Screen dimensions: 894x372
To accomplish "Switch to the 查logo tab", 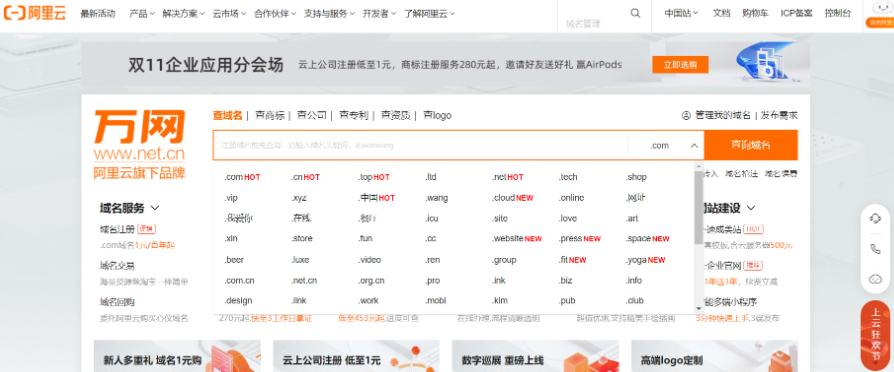I will click(x=437, y=115).
